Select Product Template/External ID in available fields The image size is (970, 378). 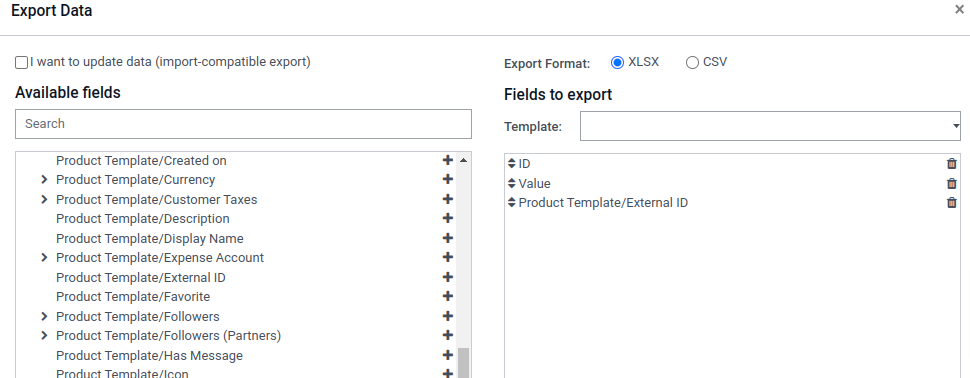tap(140, 278)
